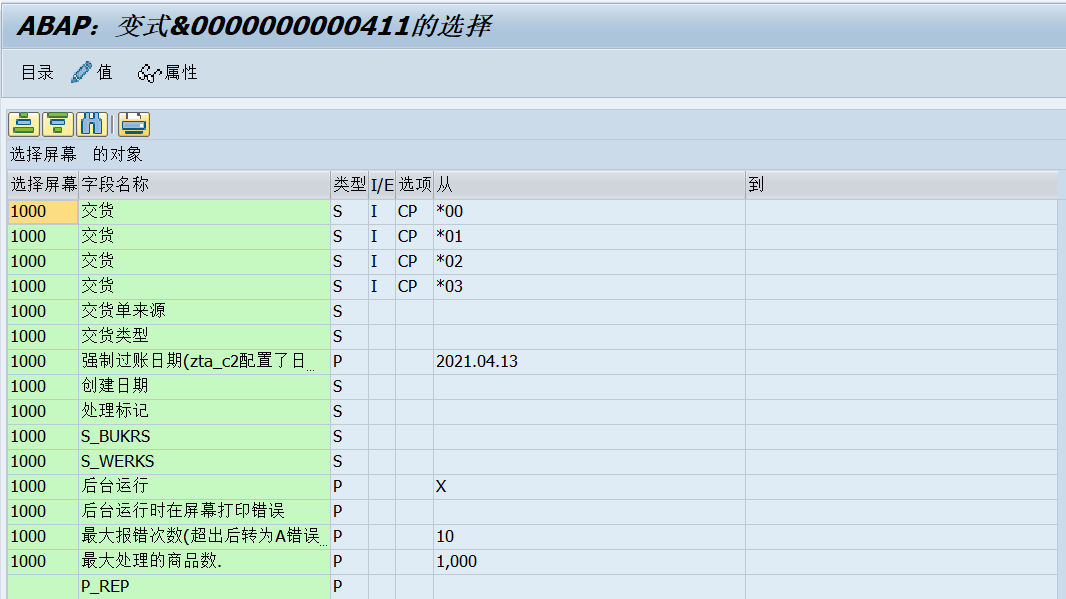Click type S in 交货单来源 row
Image resolution: width=1066 pixels, height=599 pixels.
pos(338,311)
